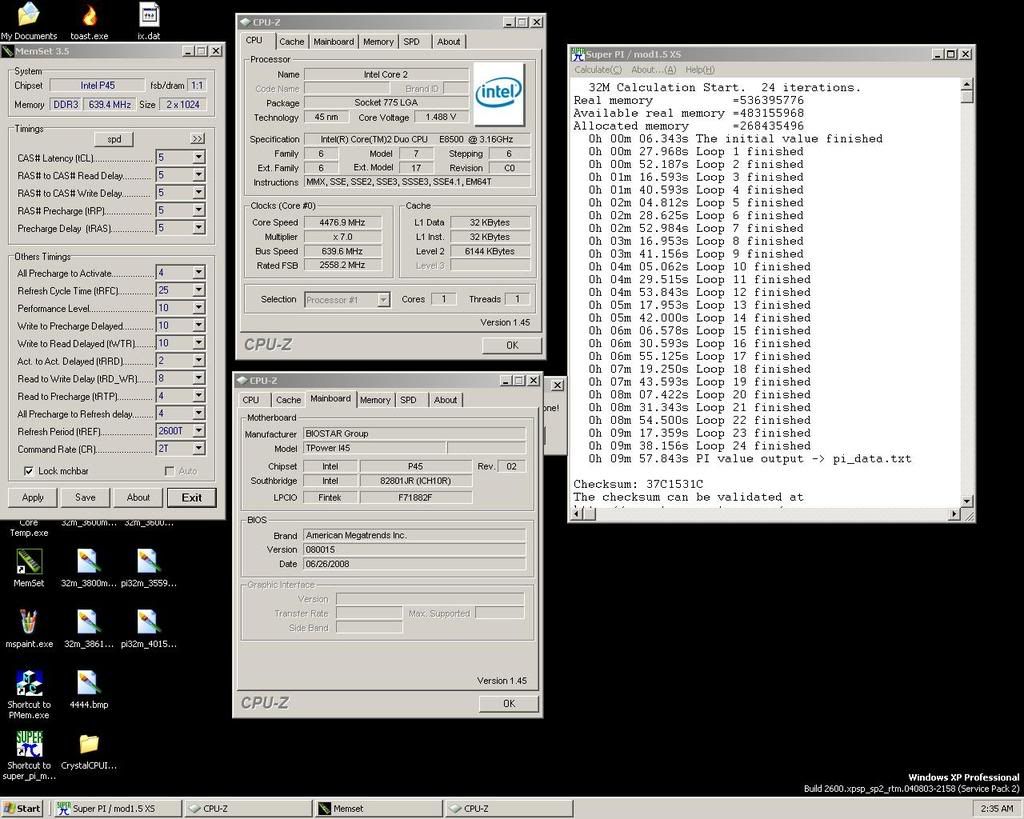The height and width of the screenshot is (819, 1024).
Task: Click the spd button in MemSet Timings
Action: tap(114, 139)
